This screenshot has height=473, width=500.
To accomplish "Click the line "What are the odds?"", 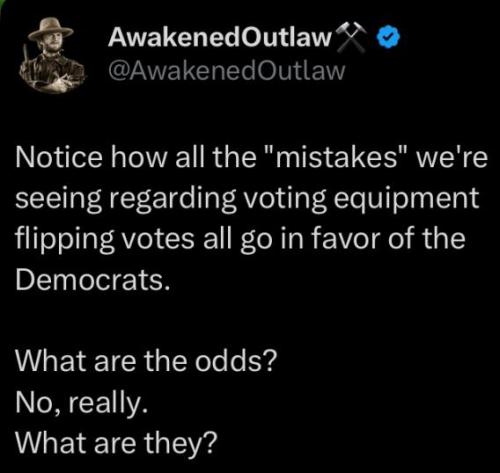I will click(x=146, y=361).
